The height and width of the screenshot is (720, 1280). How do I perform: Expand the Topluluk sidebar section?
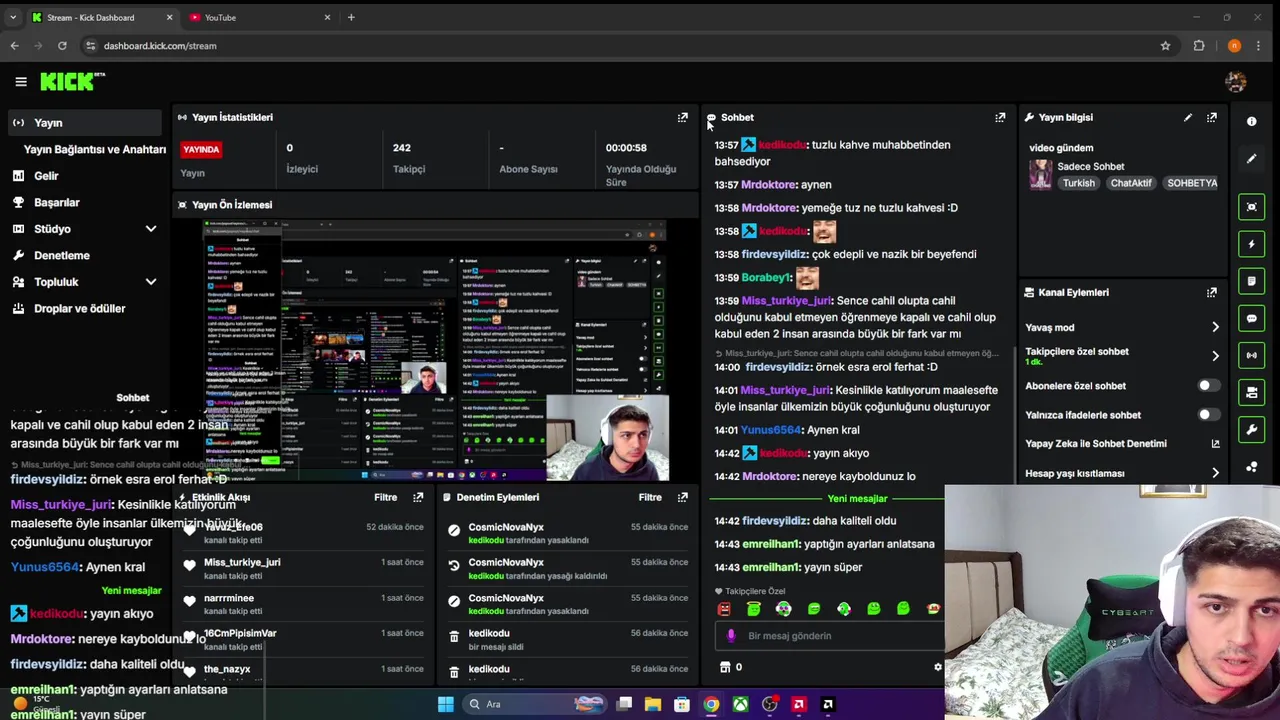(151, 282)
